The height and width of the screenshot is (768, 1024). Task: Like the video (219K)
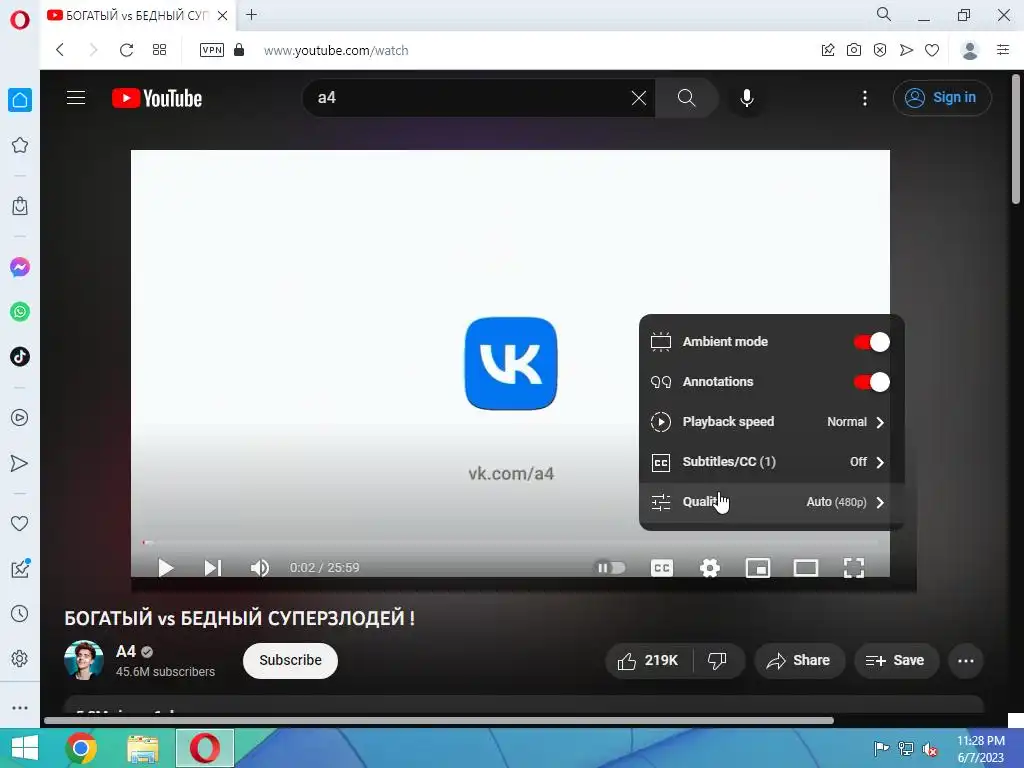coord(648,661)
